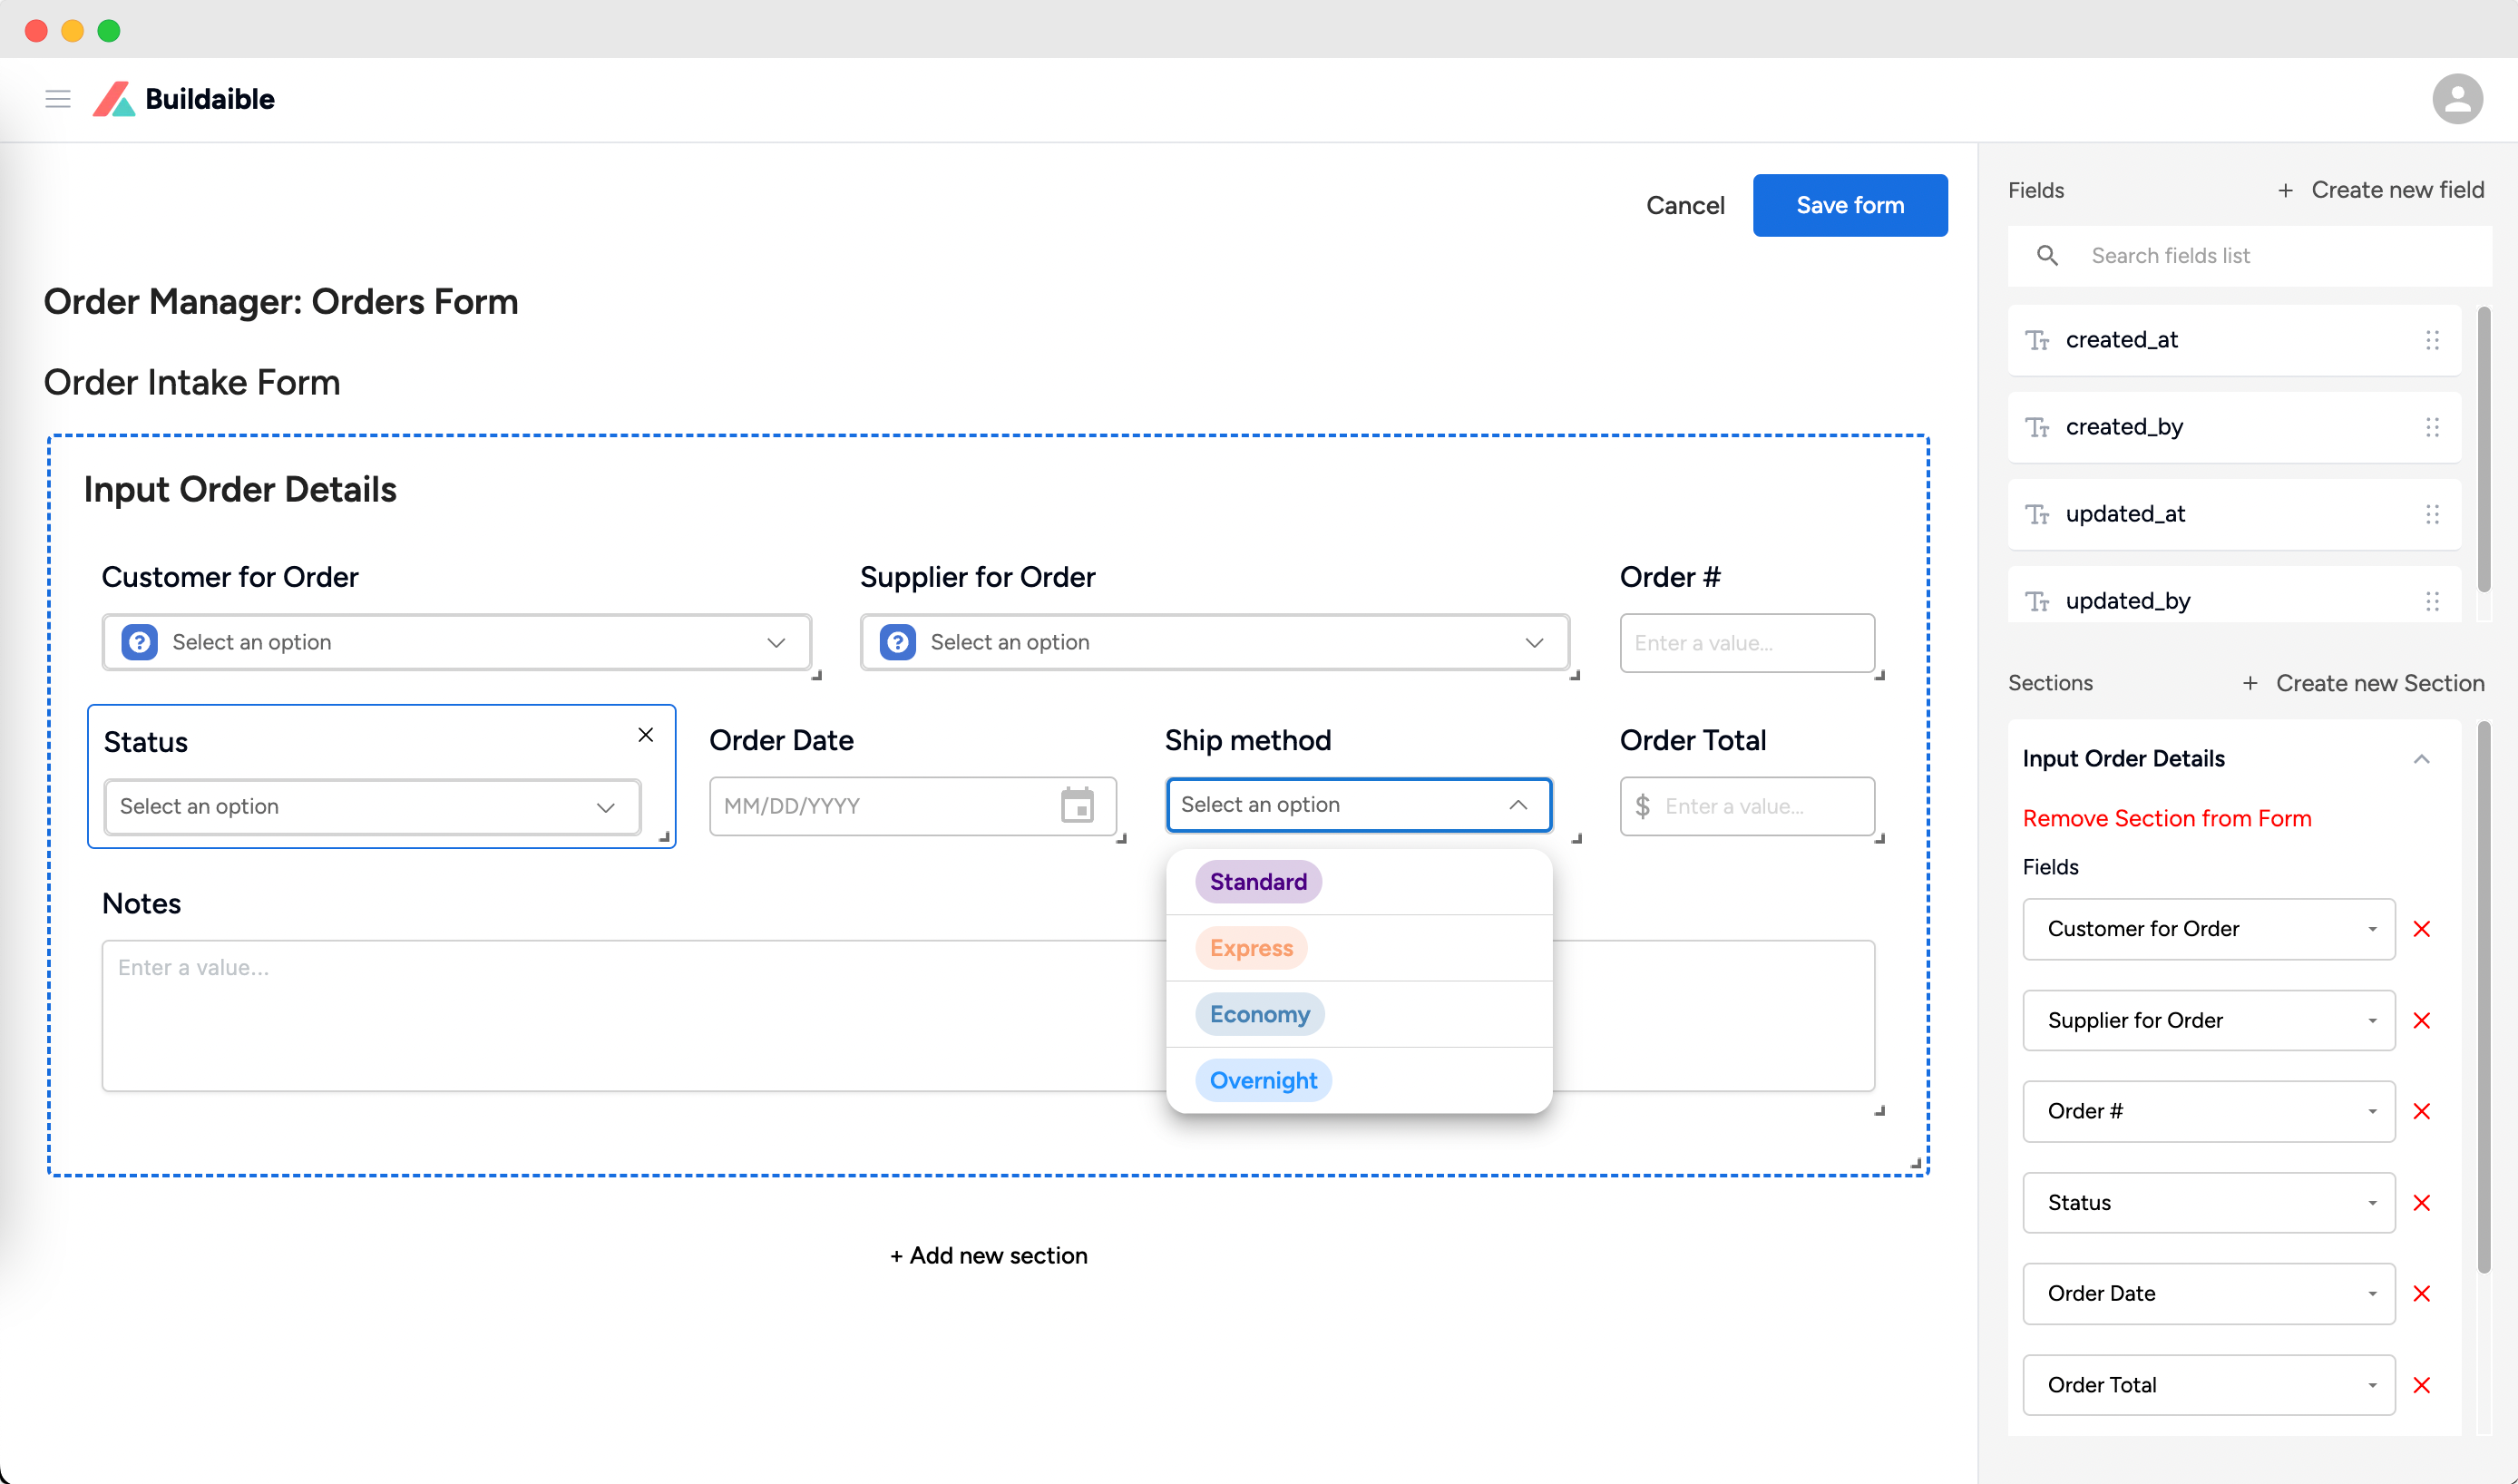Click into the Notes text area
This screenshot has width=2518, height=1484.
988,1015
